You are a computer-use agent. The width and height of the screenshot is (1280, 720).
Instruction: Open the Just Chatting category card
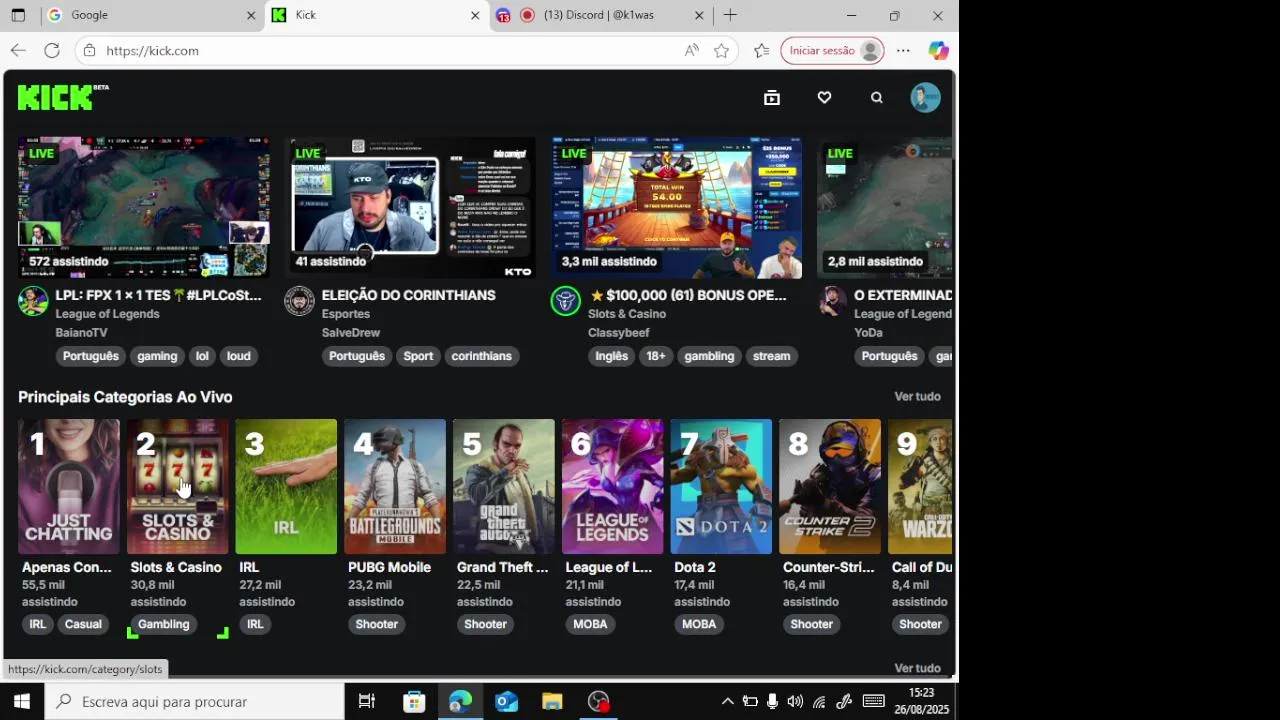click(69, 486)
